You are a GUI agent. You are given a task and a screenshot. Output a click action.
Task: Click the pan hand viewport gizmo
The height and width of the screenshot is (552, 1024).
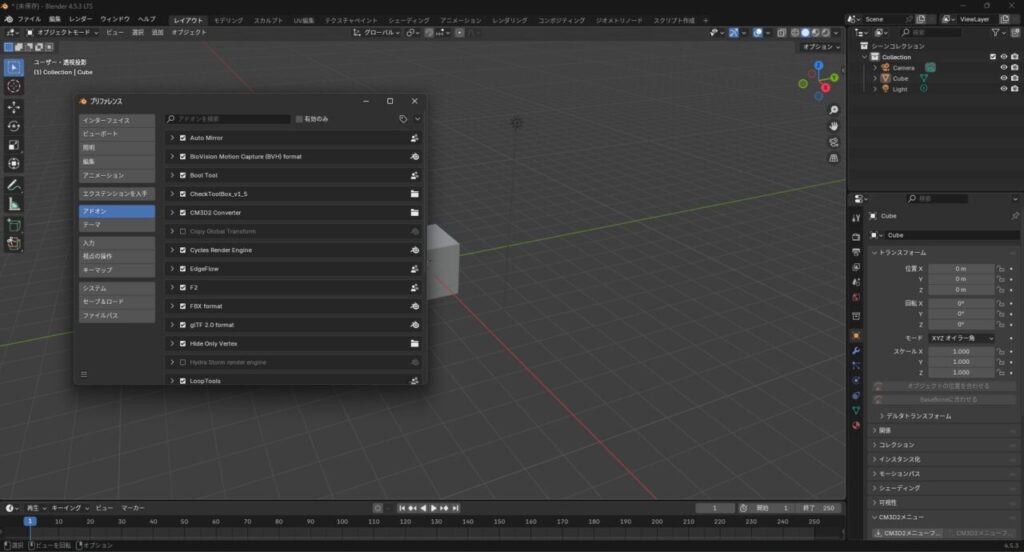(833, 126)
